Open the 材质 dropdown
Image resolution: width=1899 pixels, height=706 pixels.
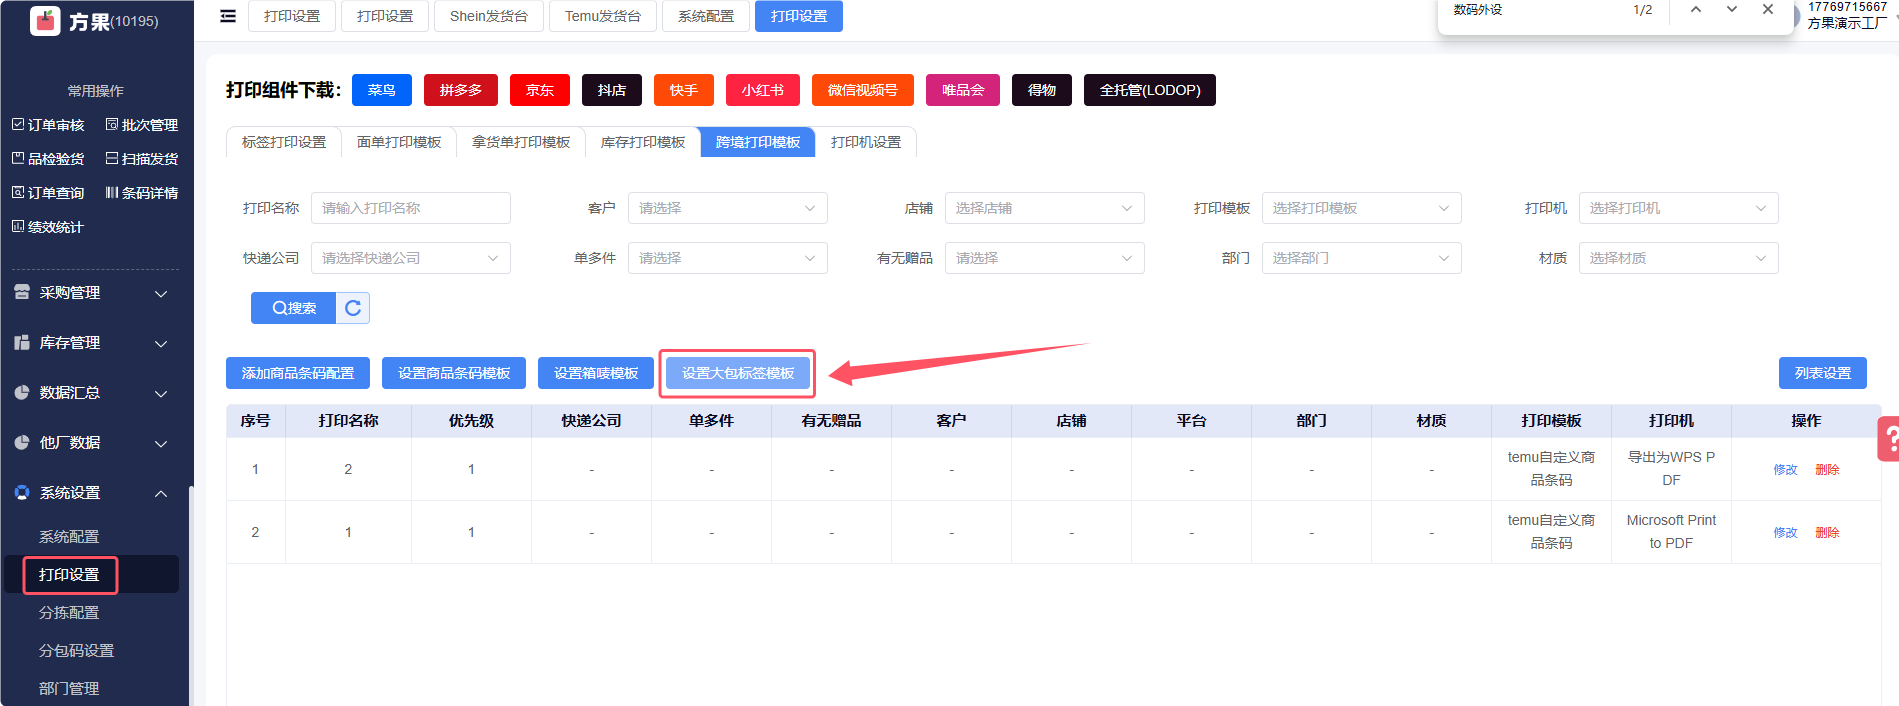click(x=1679, y=258)
